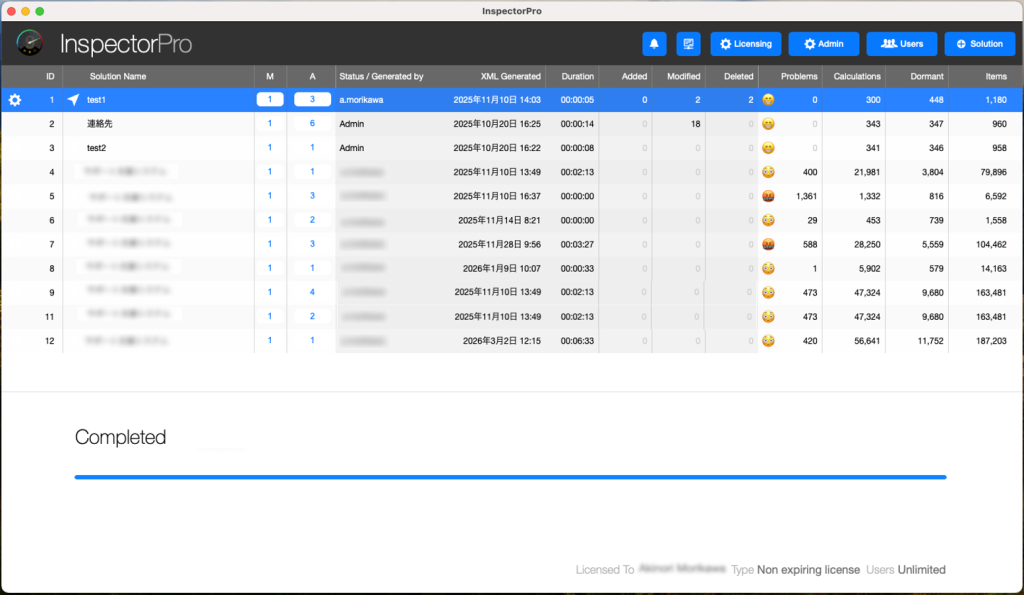Image resolution: width=1024 pixels, height=595 pixels.
Task: Click the M count 1 on test1 row
Action: (x=269, y=100)
